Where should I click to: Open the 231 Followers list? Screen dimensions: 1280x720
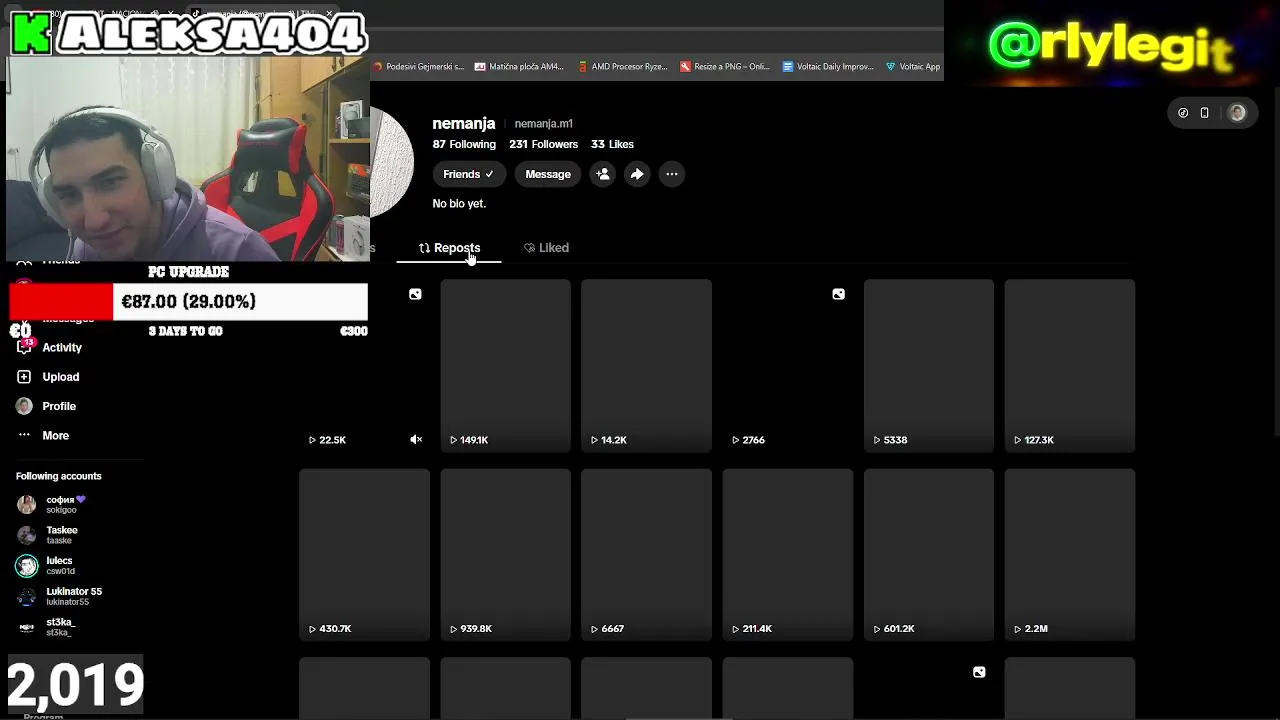543,144
